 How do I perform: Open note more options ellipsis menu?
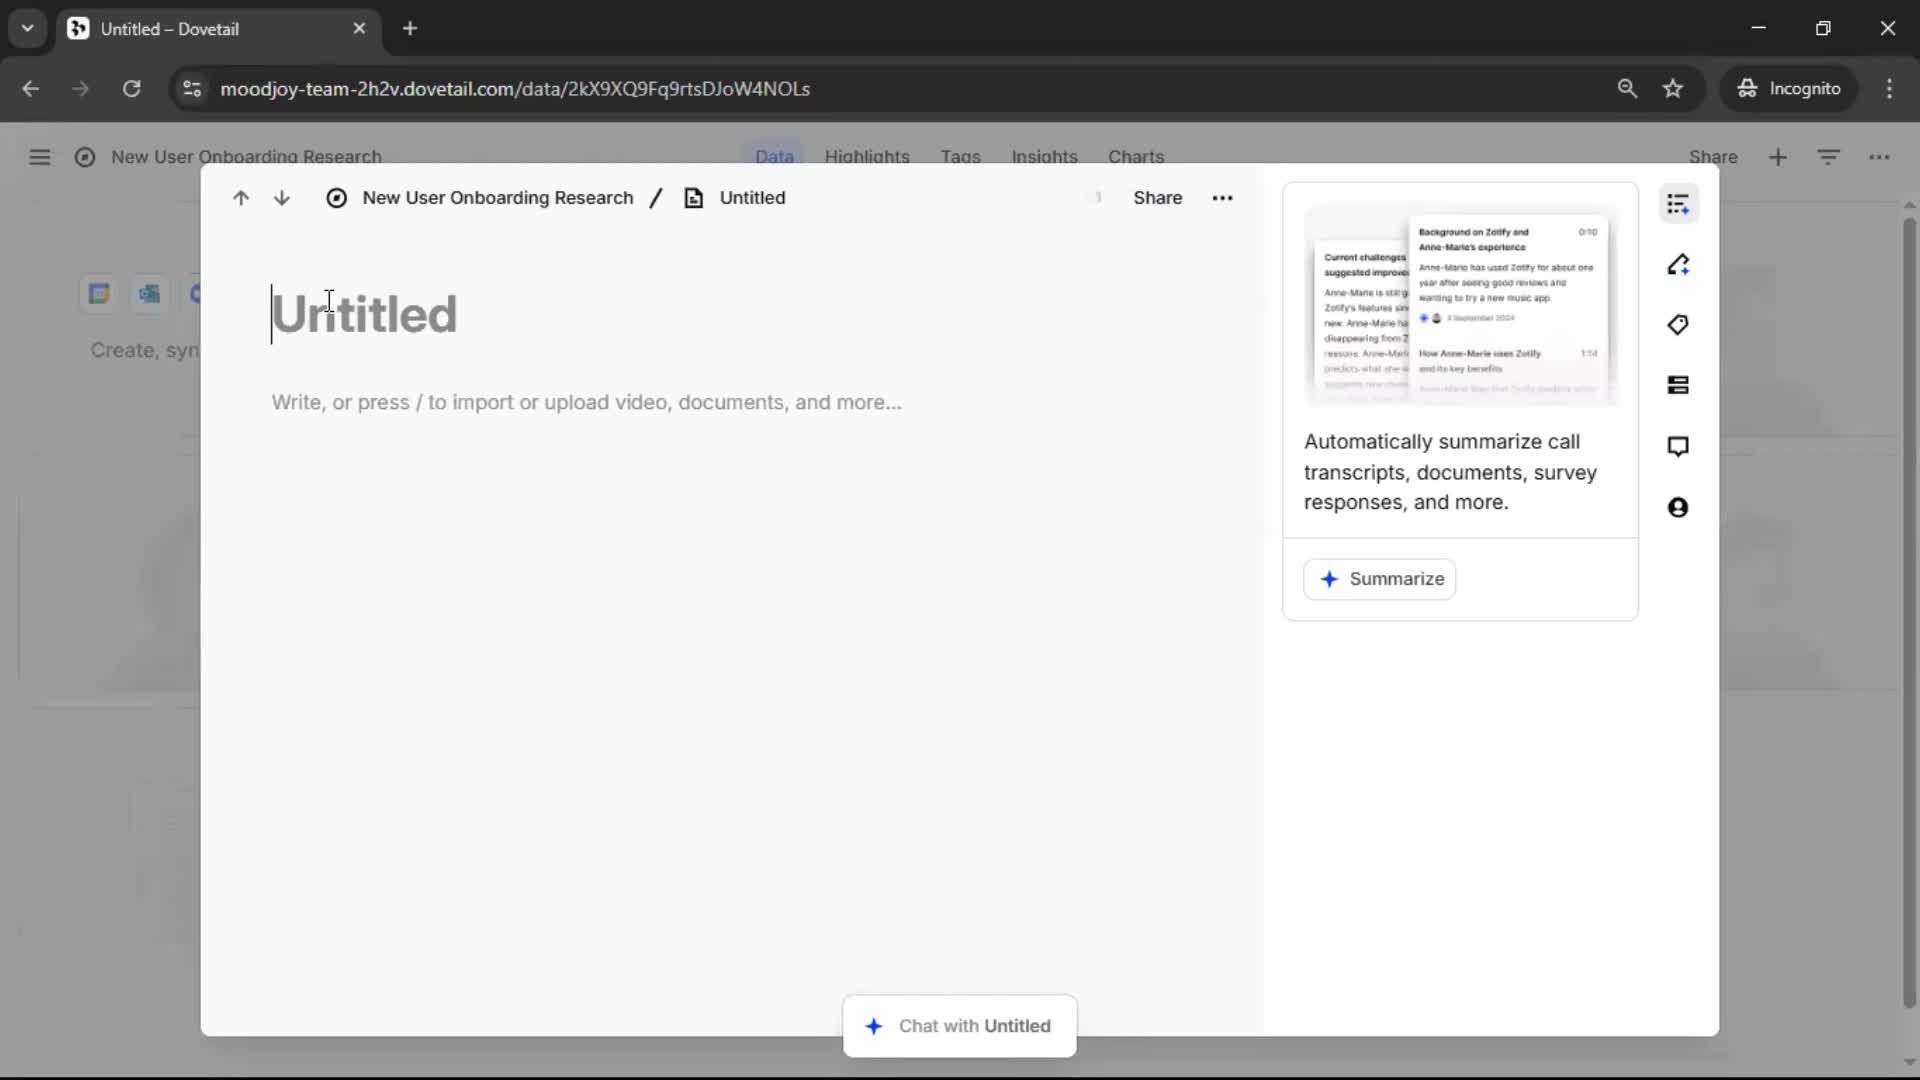tap(1222, 198)
